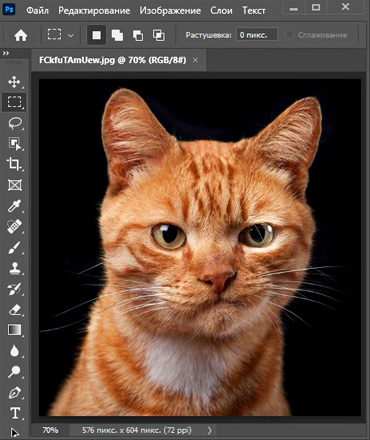Select the History Brush tool
Screen dimensions: 370x440
coord(14,289)
